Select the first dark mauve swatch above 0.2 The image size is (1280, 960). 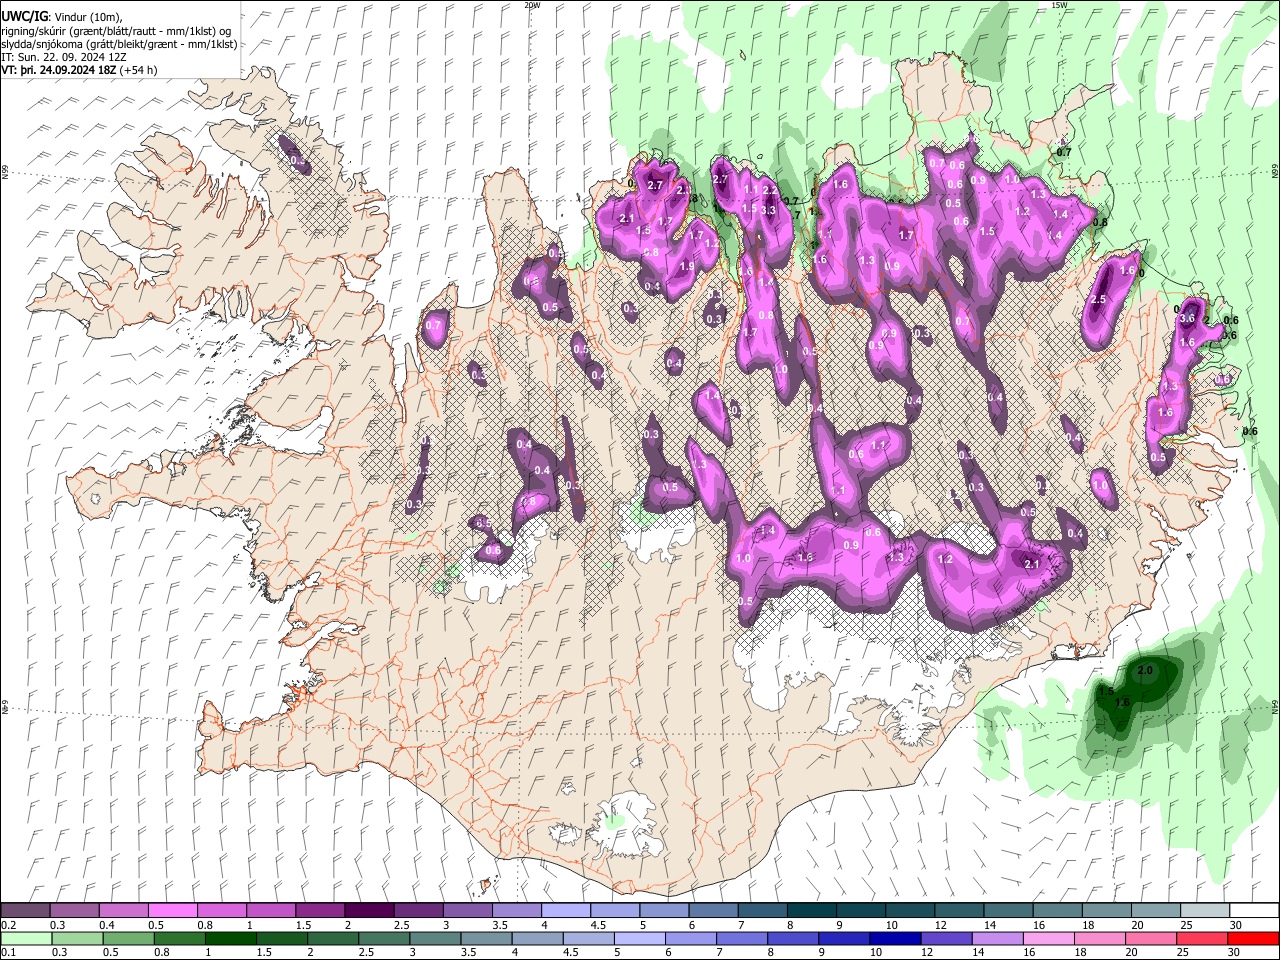pos(25,911)
